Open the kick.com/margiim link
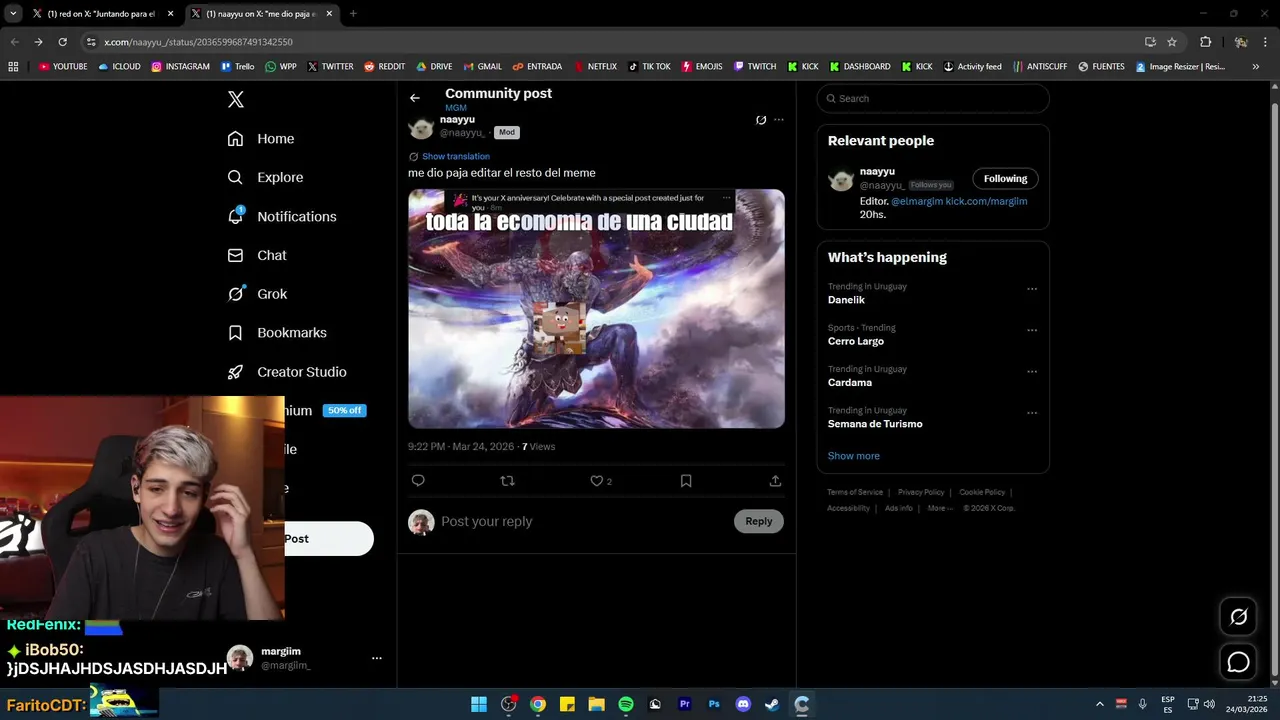Image resolution: width=1280 pixels, height=720 pixels. (x=986, y=201)
